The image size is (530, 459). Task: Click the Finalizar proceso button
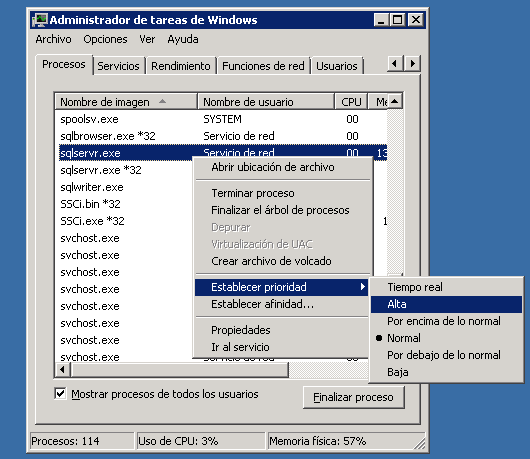[354, 397]
